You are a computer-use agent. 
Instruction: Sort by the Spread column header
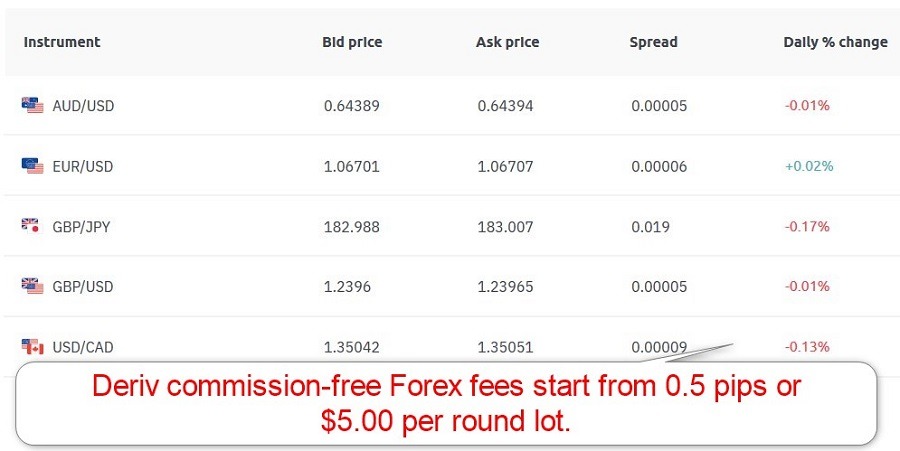tap(653, 43)
